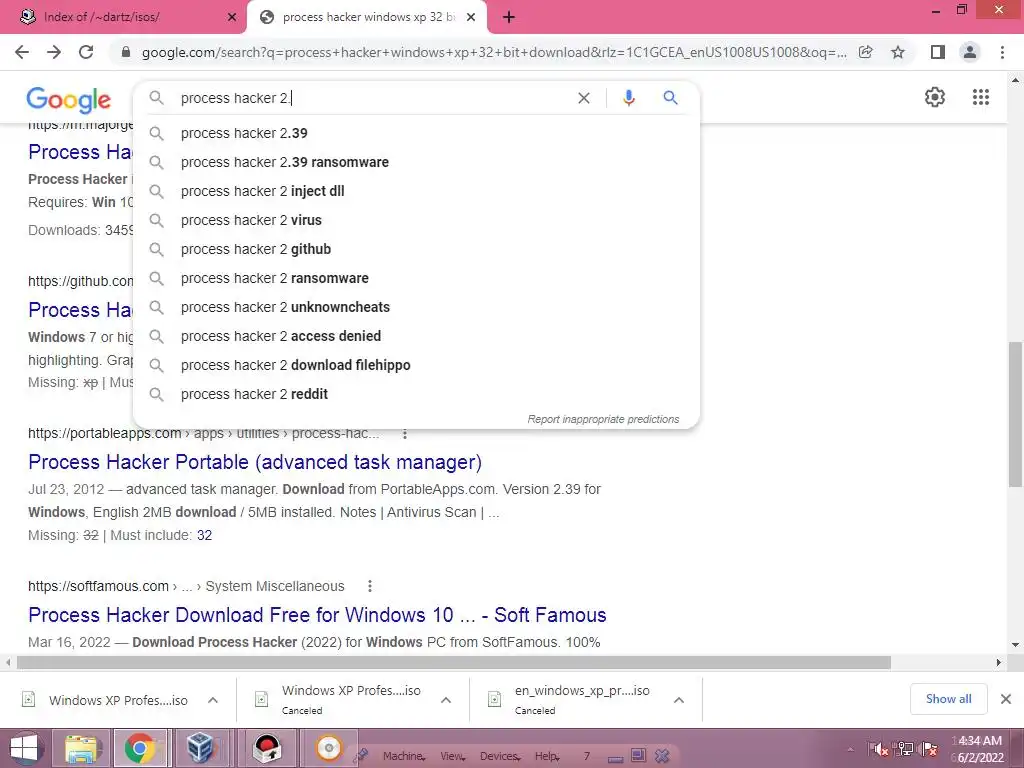The height and width of the screenshot is (768, 1024).
Task: Open more options for softfamous.com result
Action: click(370, 586)
